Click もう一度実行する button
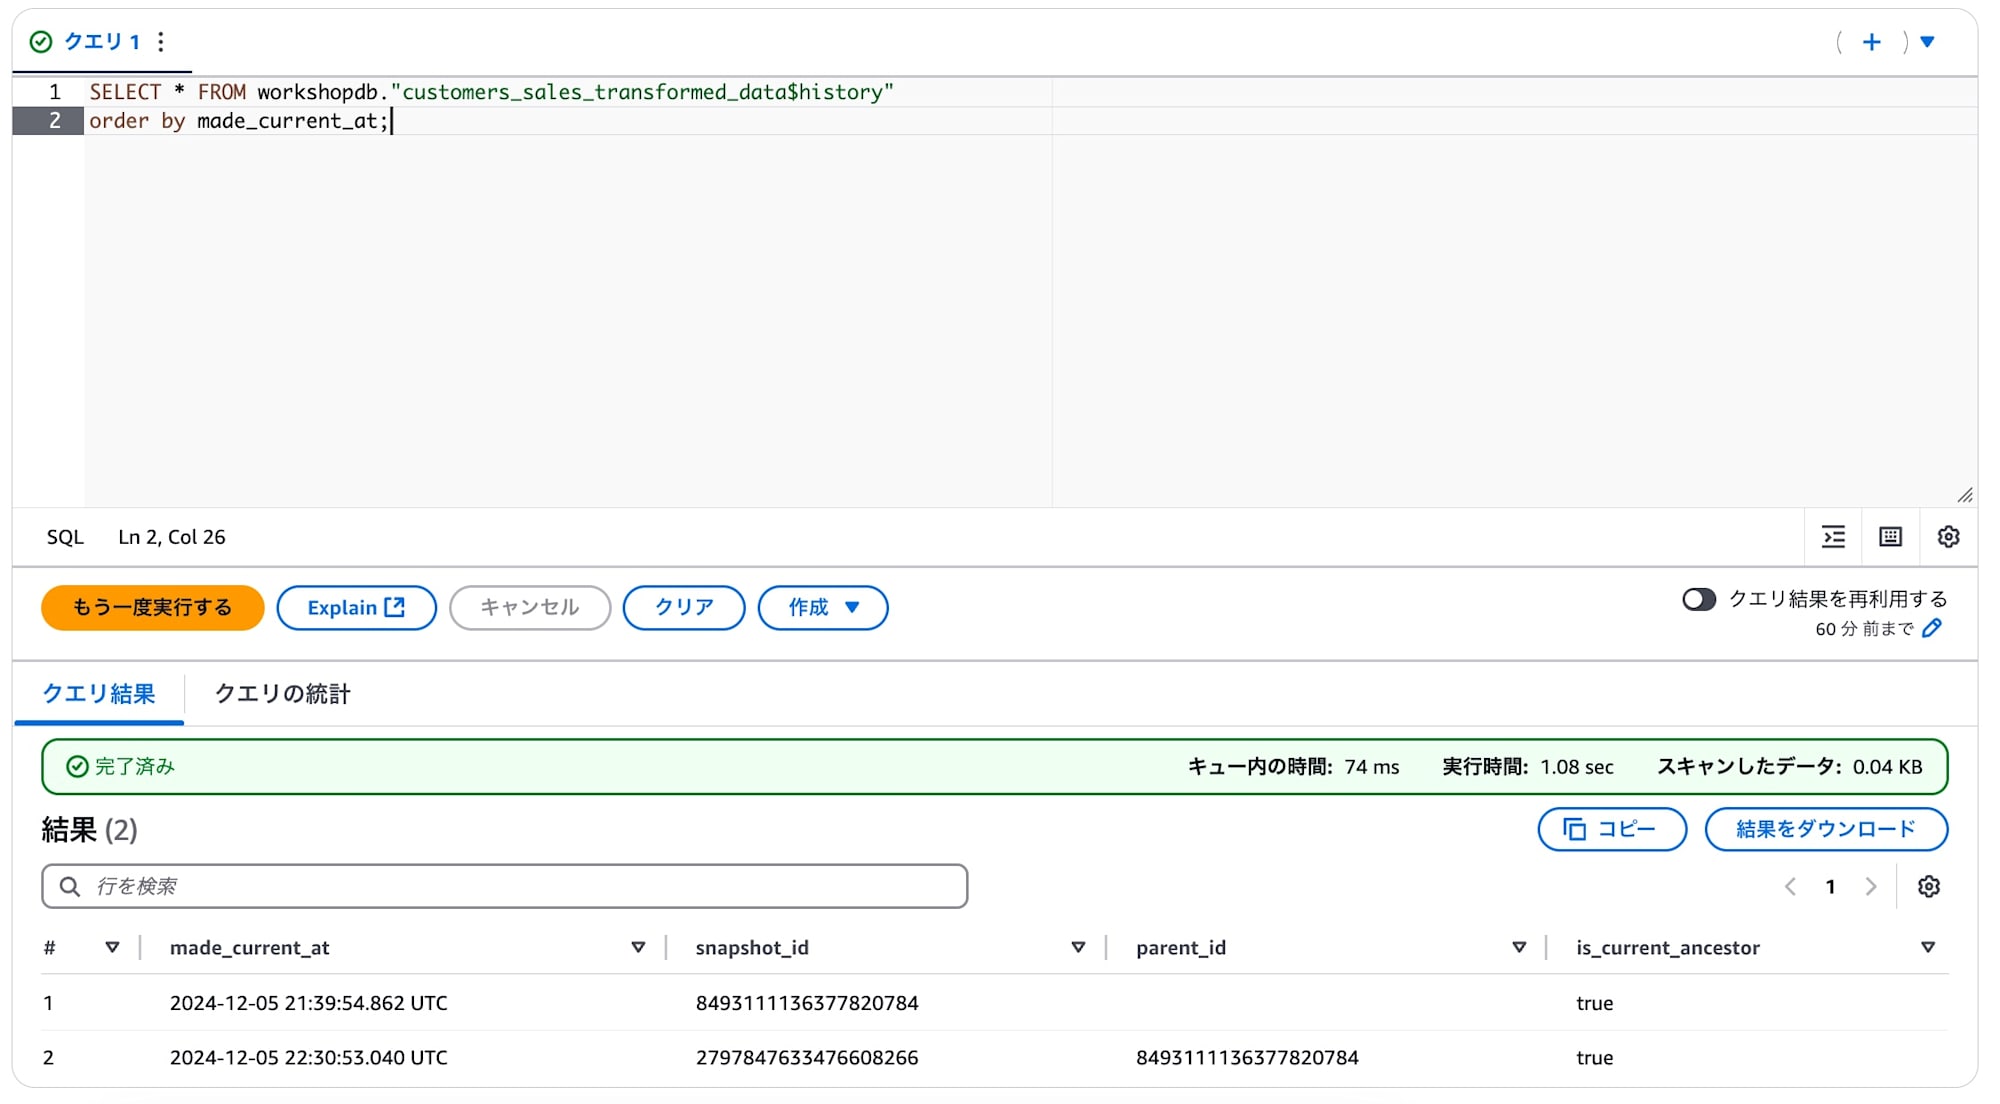The image size is (2000, 1104). [x=152, y=608]
